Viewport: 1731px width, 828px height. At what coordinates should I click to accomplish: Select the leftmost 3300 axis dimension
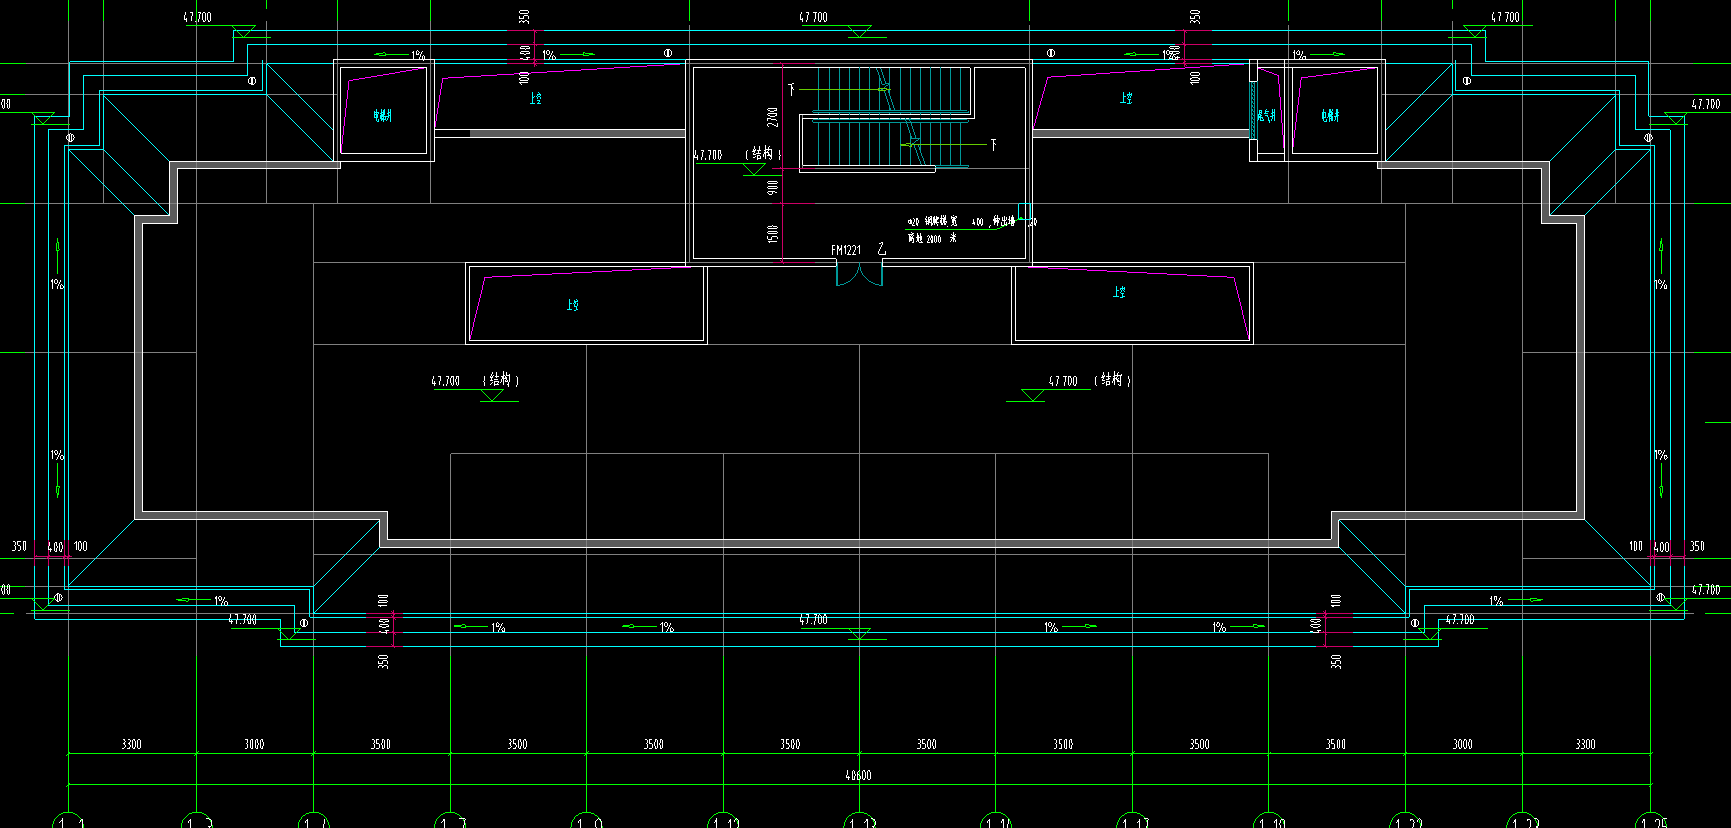(131, 744)
